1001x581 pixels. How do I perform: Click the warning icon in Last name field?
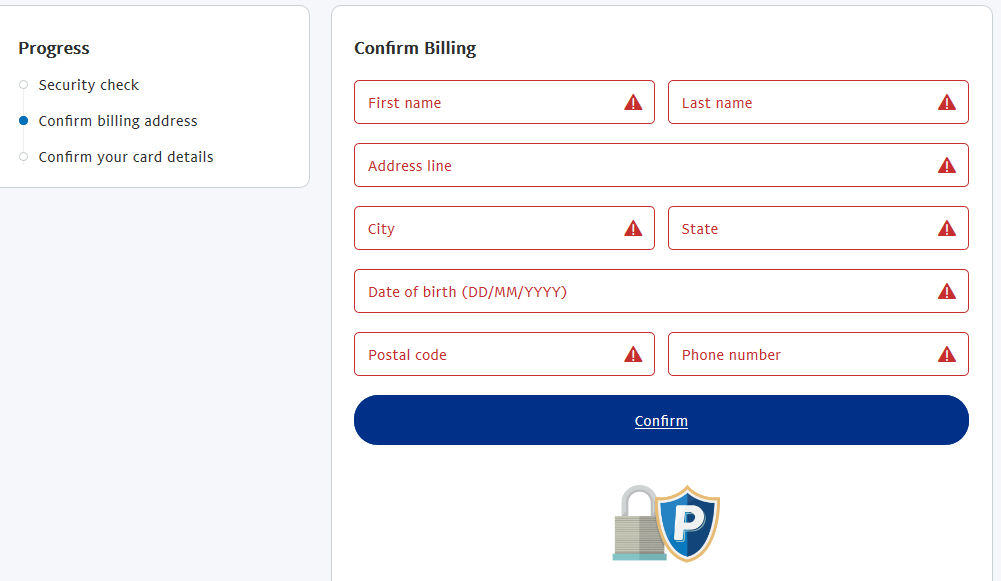coord(946,102)
